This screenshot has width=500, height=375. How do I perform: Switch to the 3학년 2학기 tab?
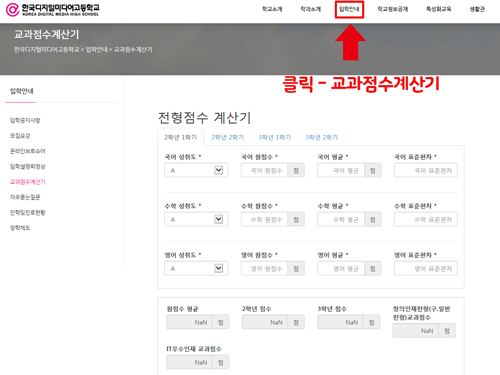322,137
